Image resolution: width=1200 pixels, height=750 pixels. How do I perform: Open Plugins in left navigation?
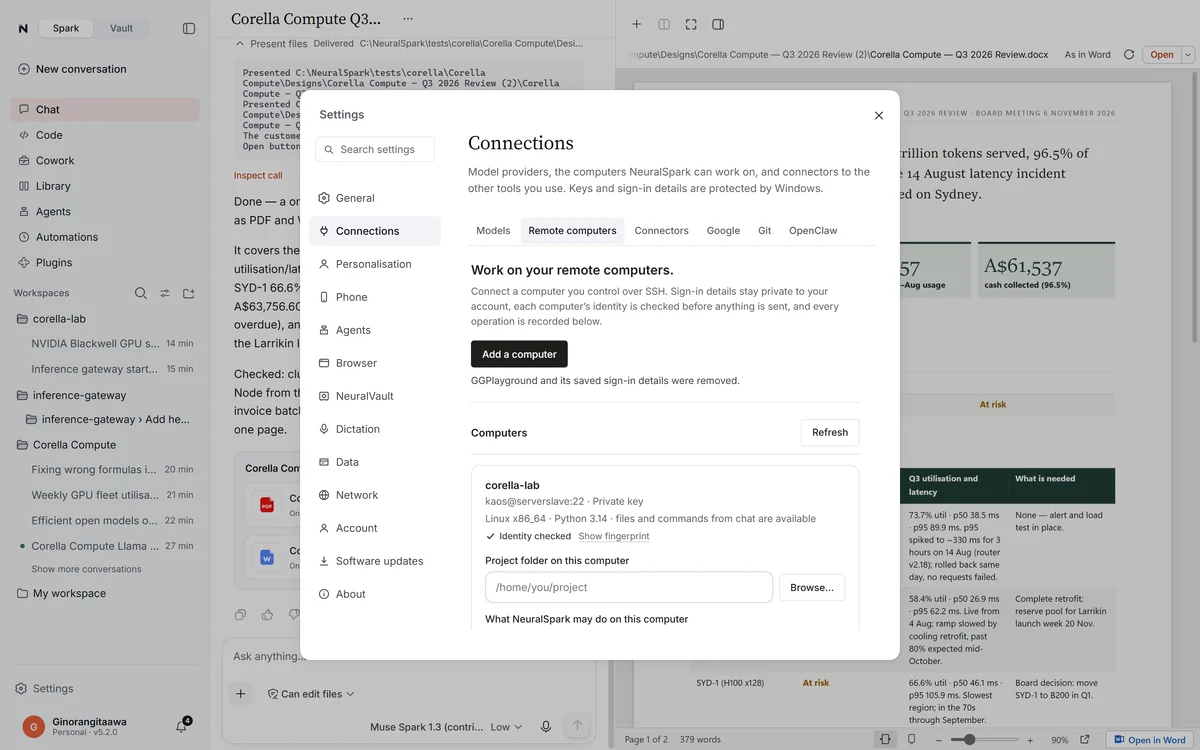105,262
